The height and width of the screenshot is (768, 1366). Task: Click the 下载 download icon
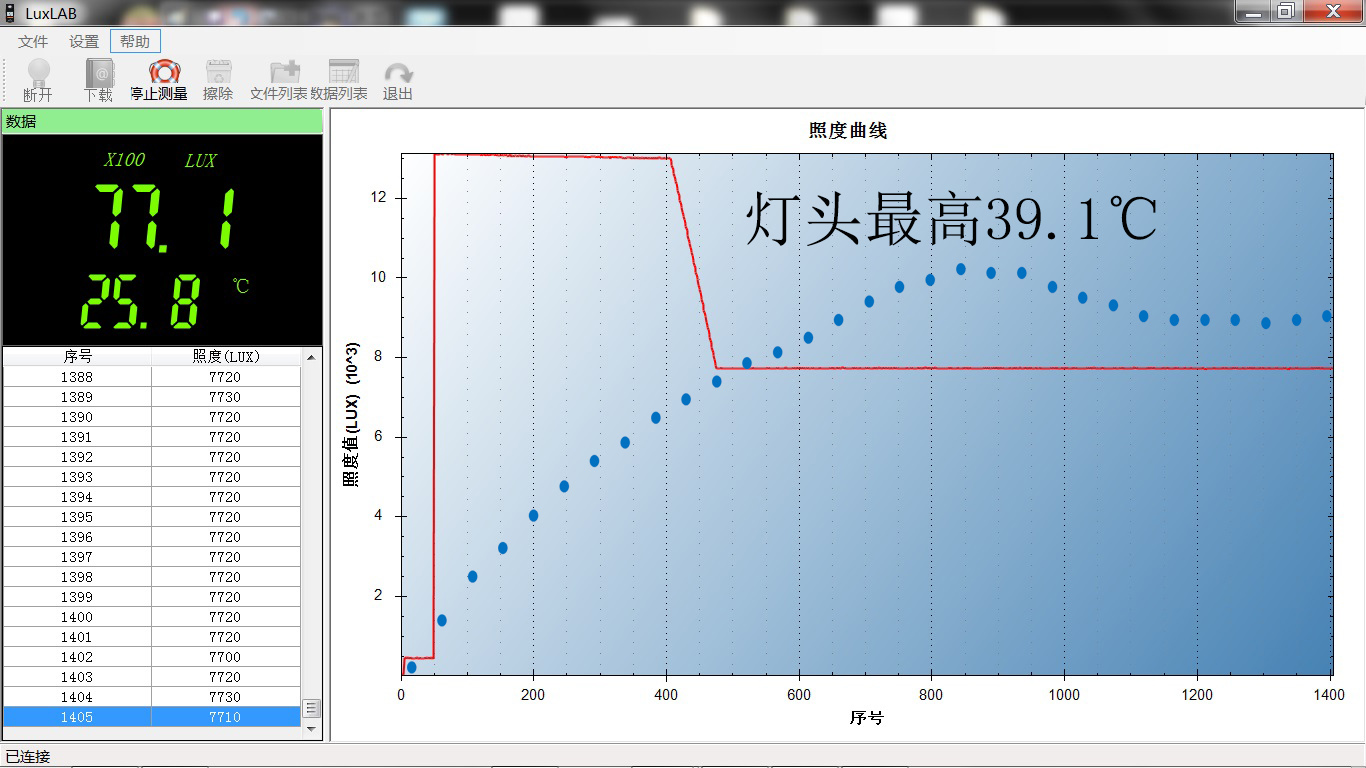(98, 72)
